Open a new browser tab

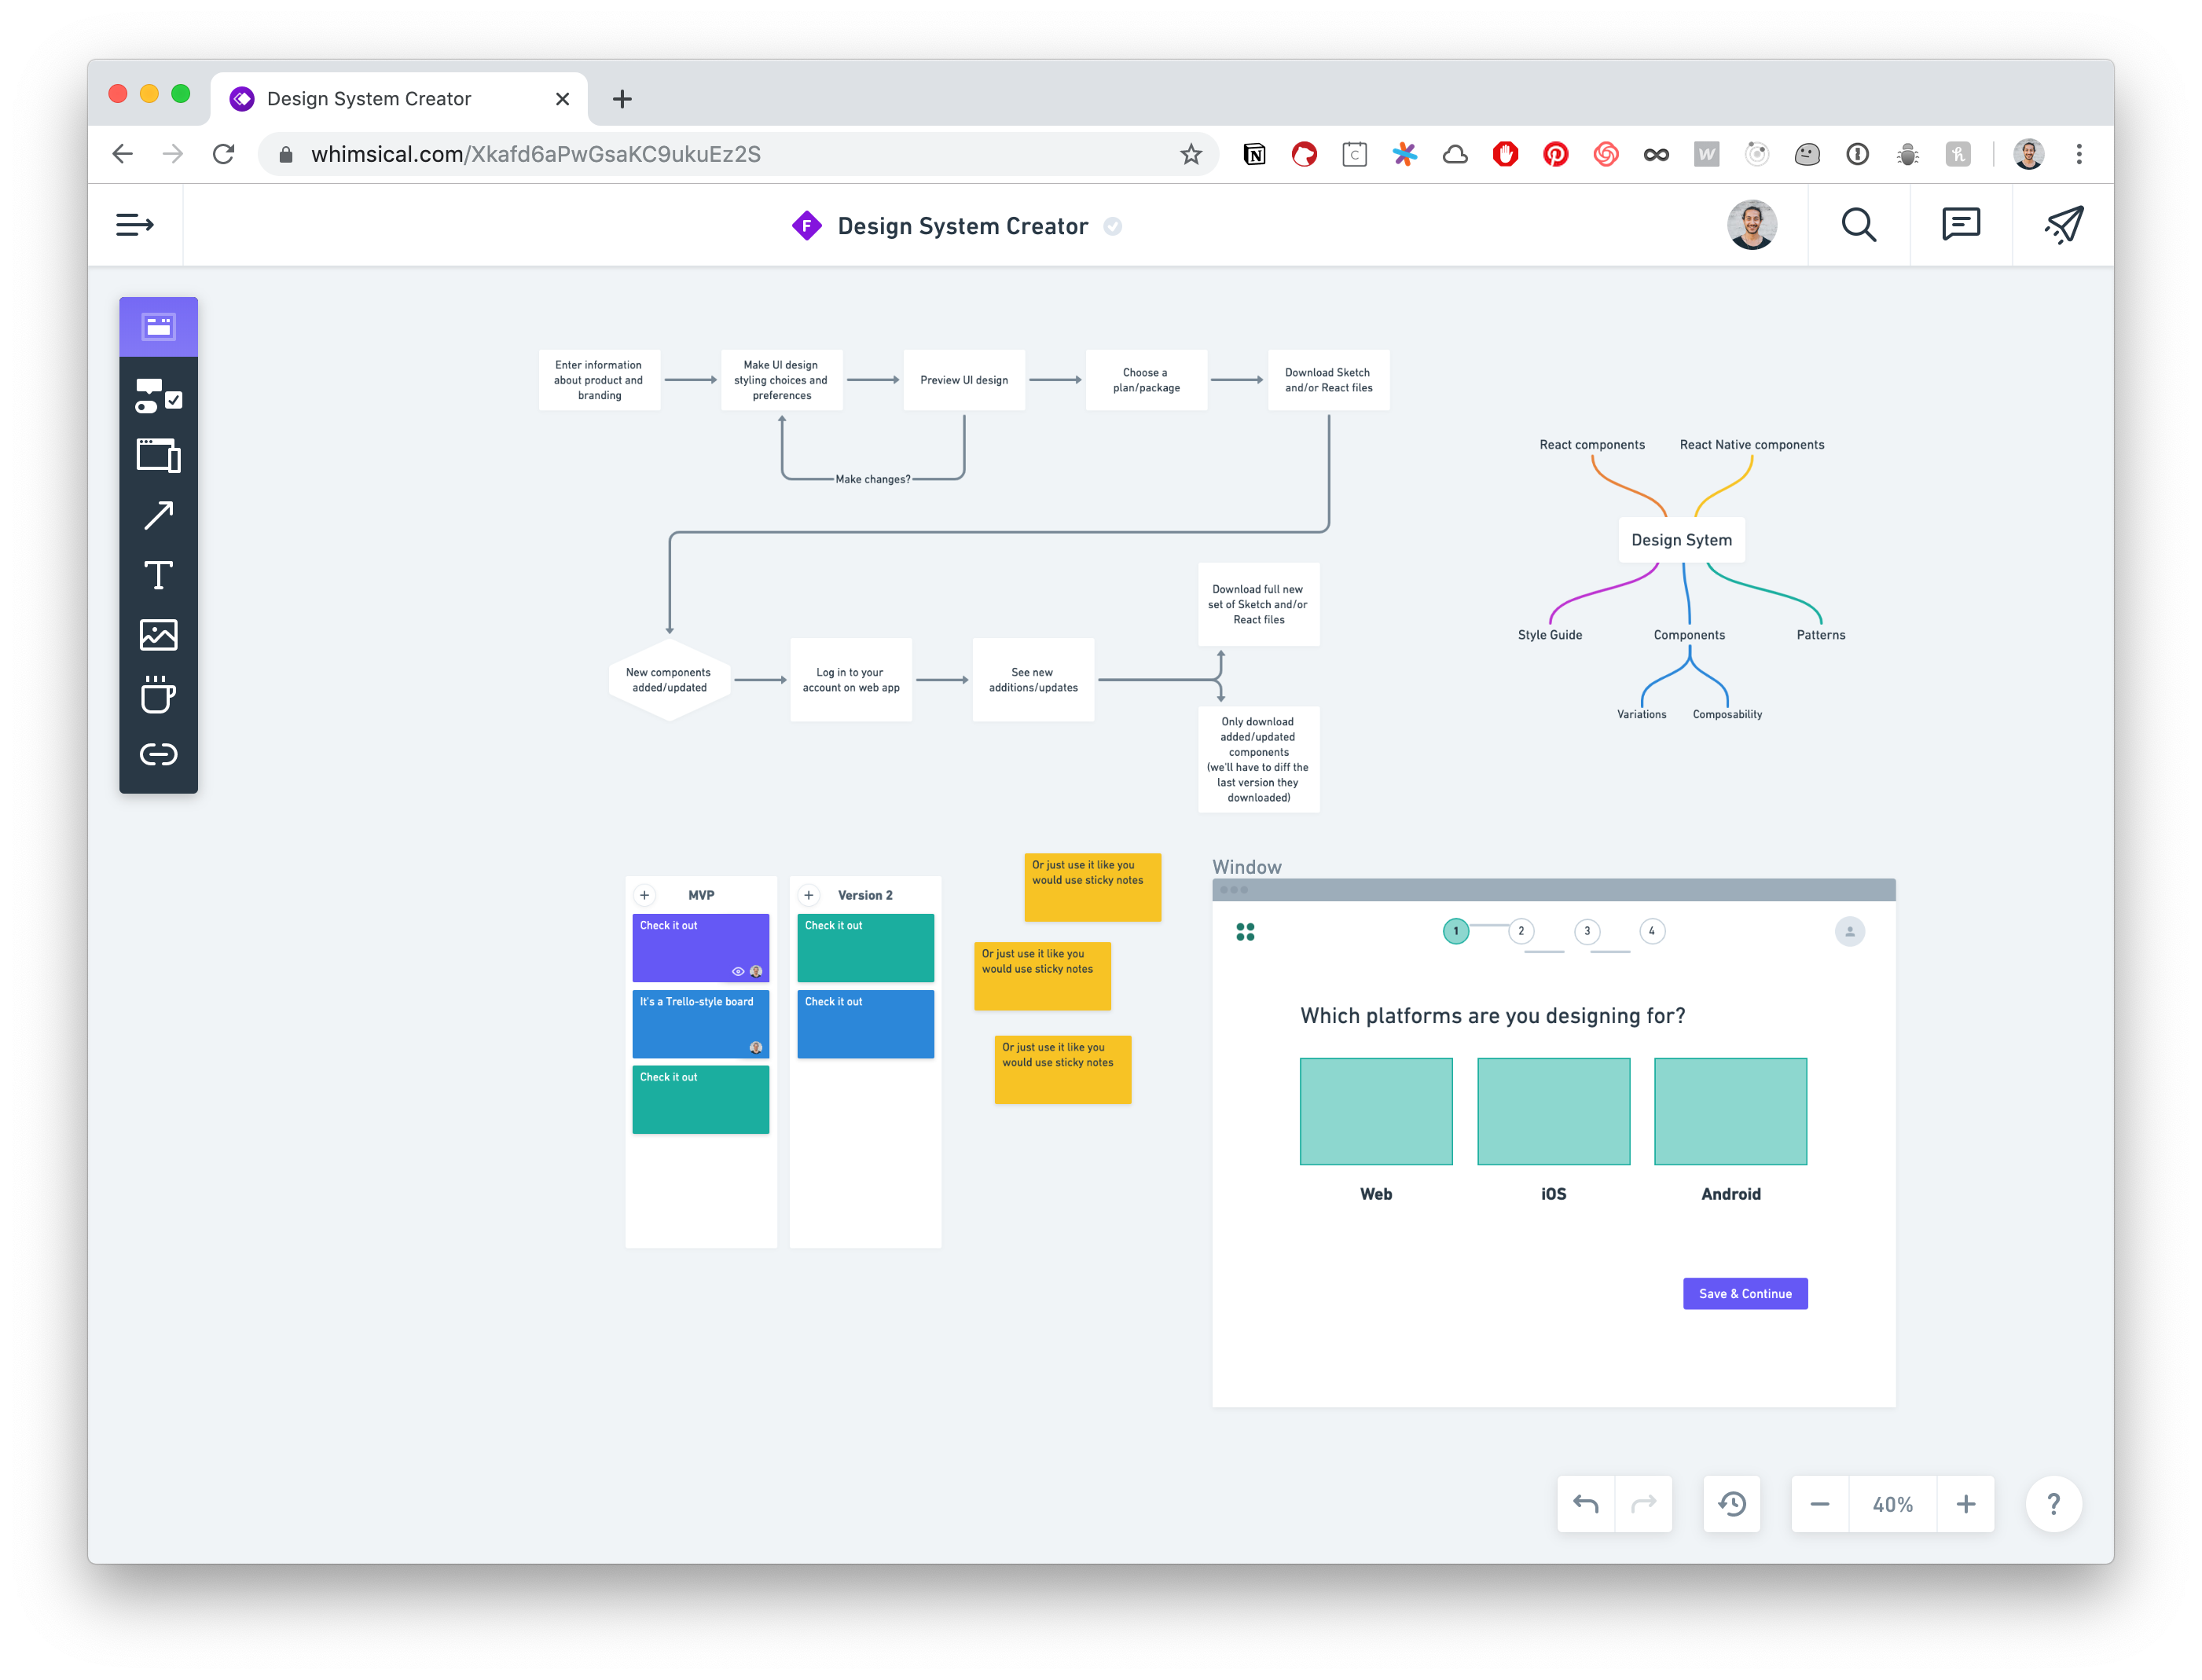tap(622, 98)
